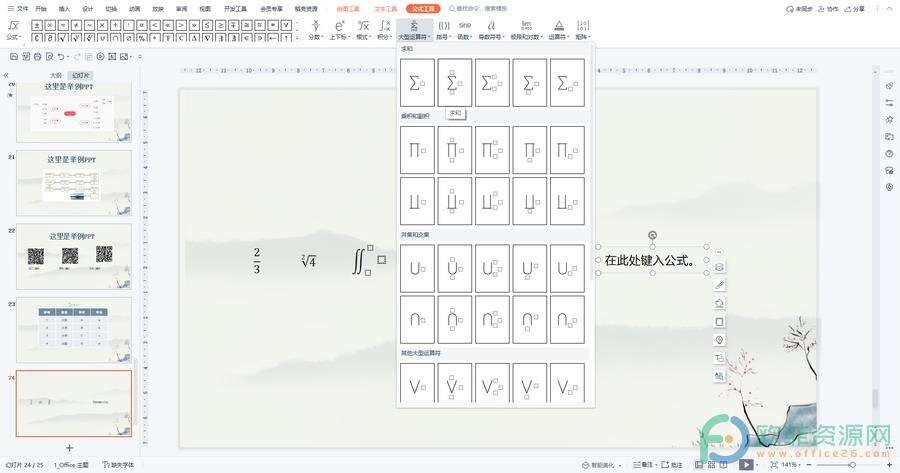Insert coproduct with upper and lower limits
Image resolution: width=900 pixels, height=473 pixels.
coord(455,201)
